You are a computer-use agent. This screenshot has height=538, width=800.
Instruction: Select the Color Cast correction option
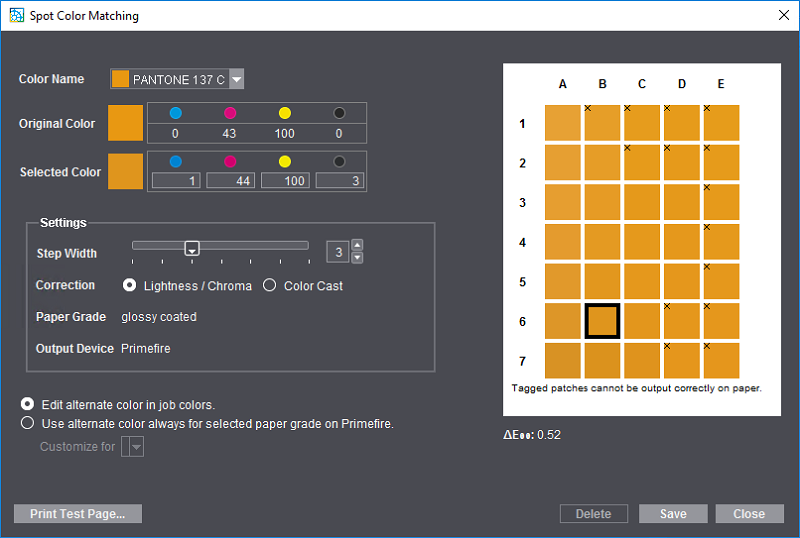click(x=270, y=286)
